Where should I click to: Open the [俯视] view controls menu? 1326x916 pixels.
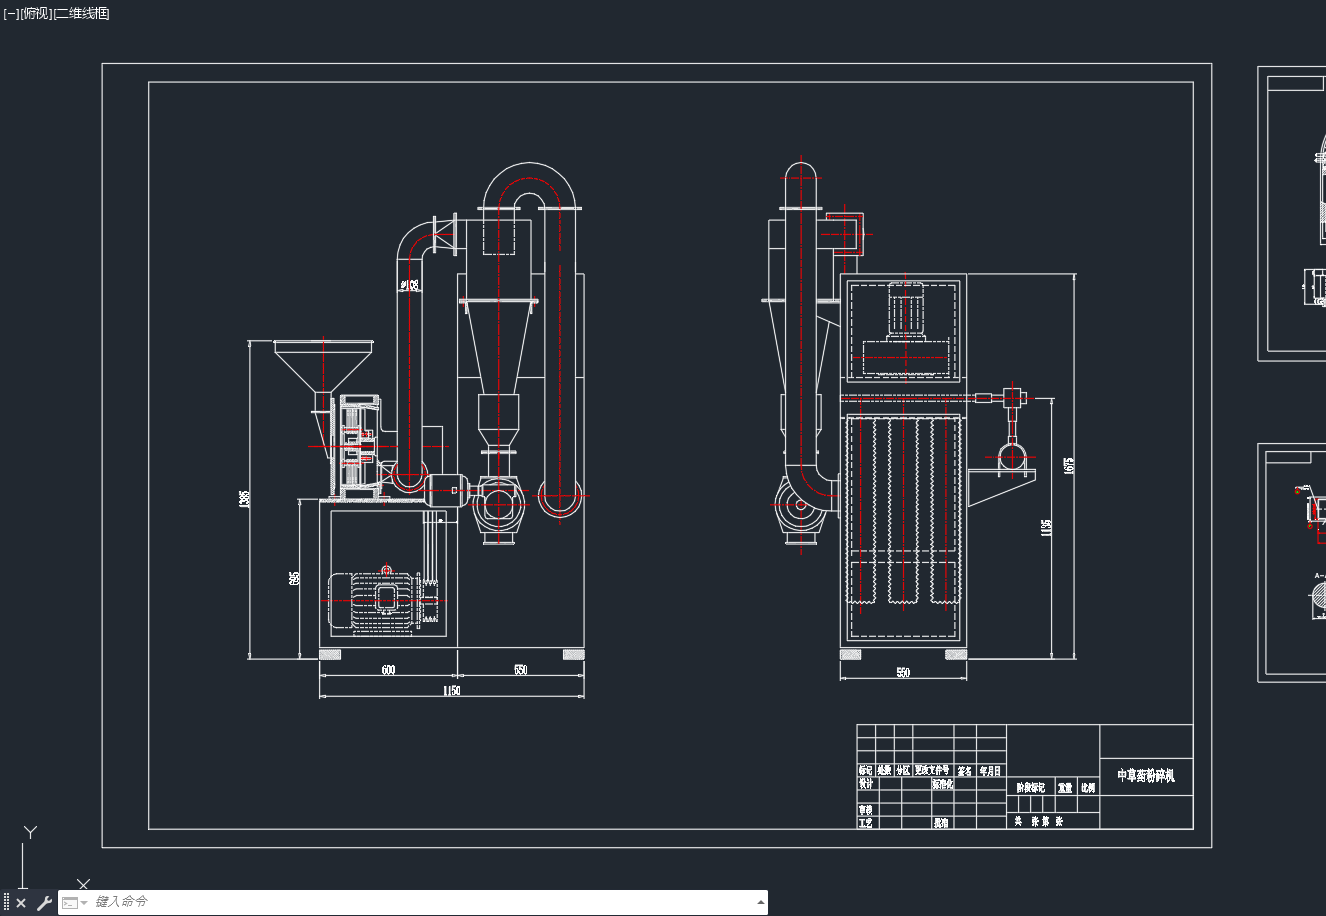36,13
